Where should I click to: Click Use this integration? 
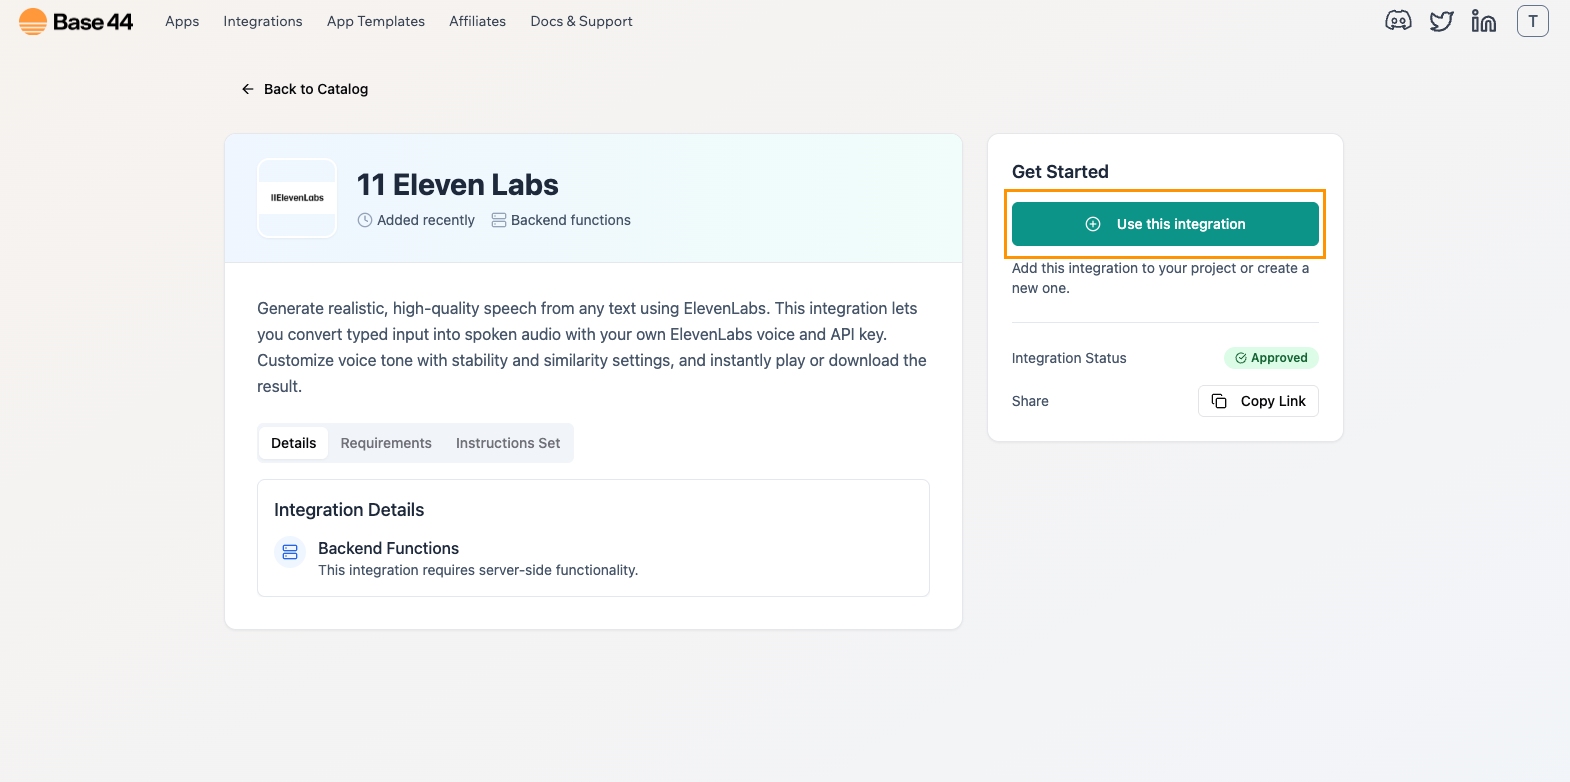point(1164,224)
